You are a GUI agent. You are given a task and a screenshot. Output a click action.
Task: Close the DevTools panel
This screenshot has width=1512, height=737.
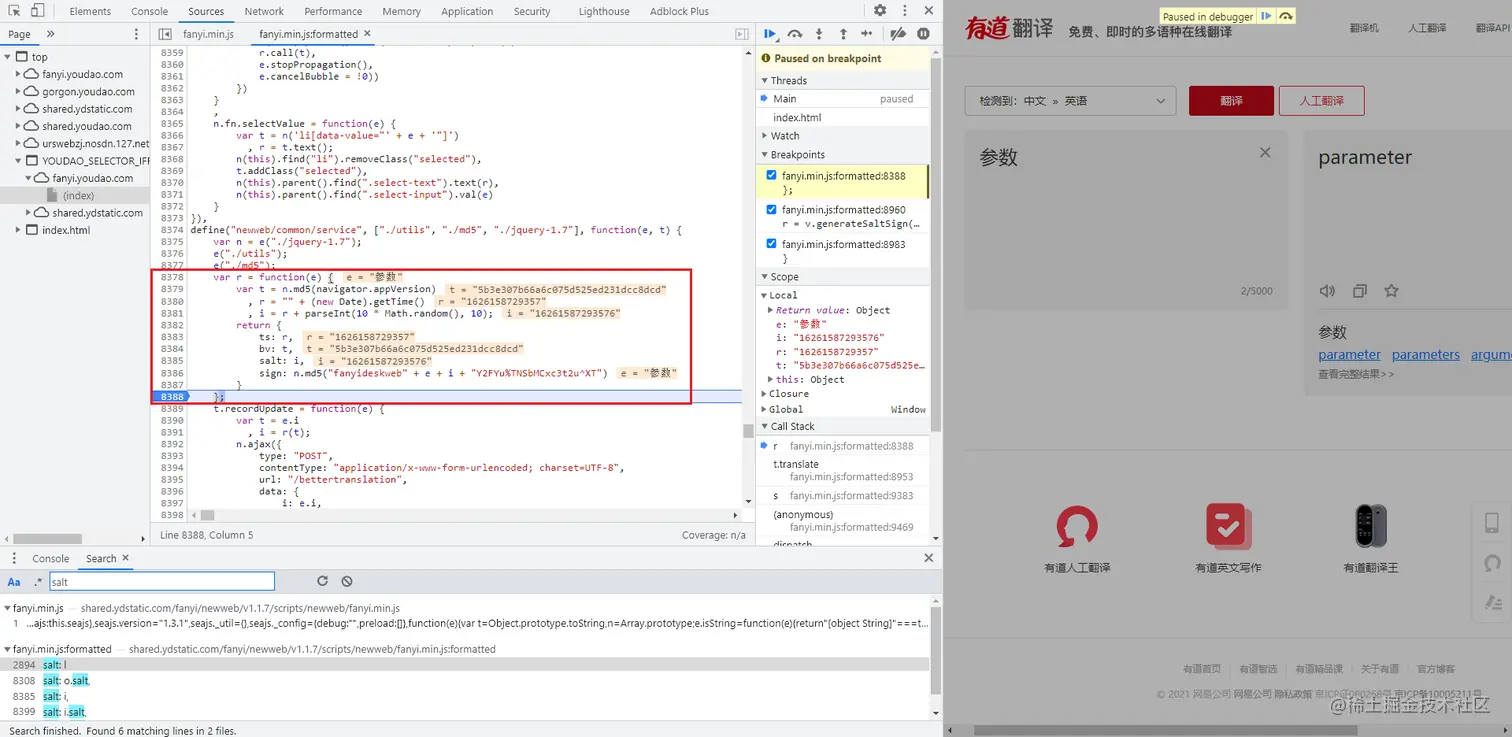click(928, 11)
